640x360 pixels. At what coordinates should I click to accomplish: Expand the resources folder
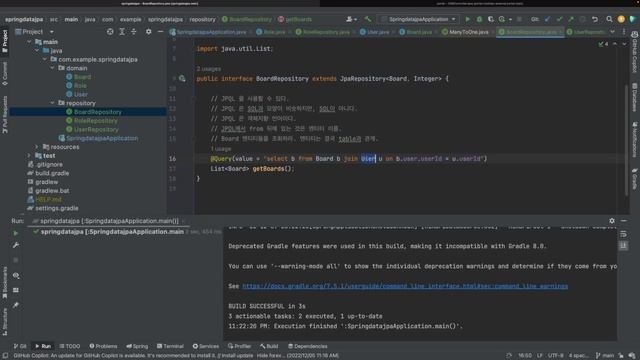click(37, 147)
